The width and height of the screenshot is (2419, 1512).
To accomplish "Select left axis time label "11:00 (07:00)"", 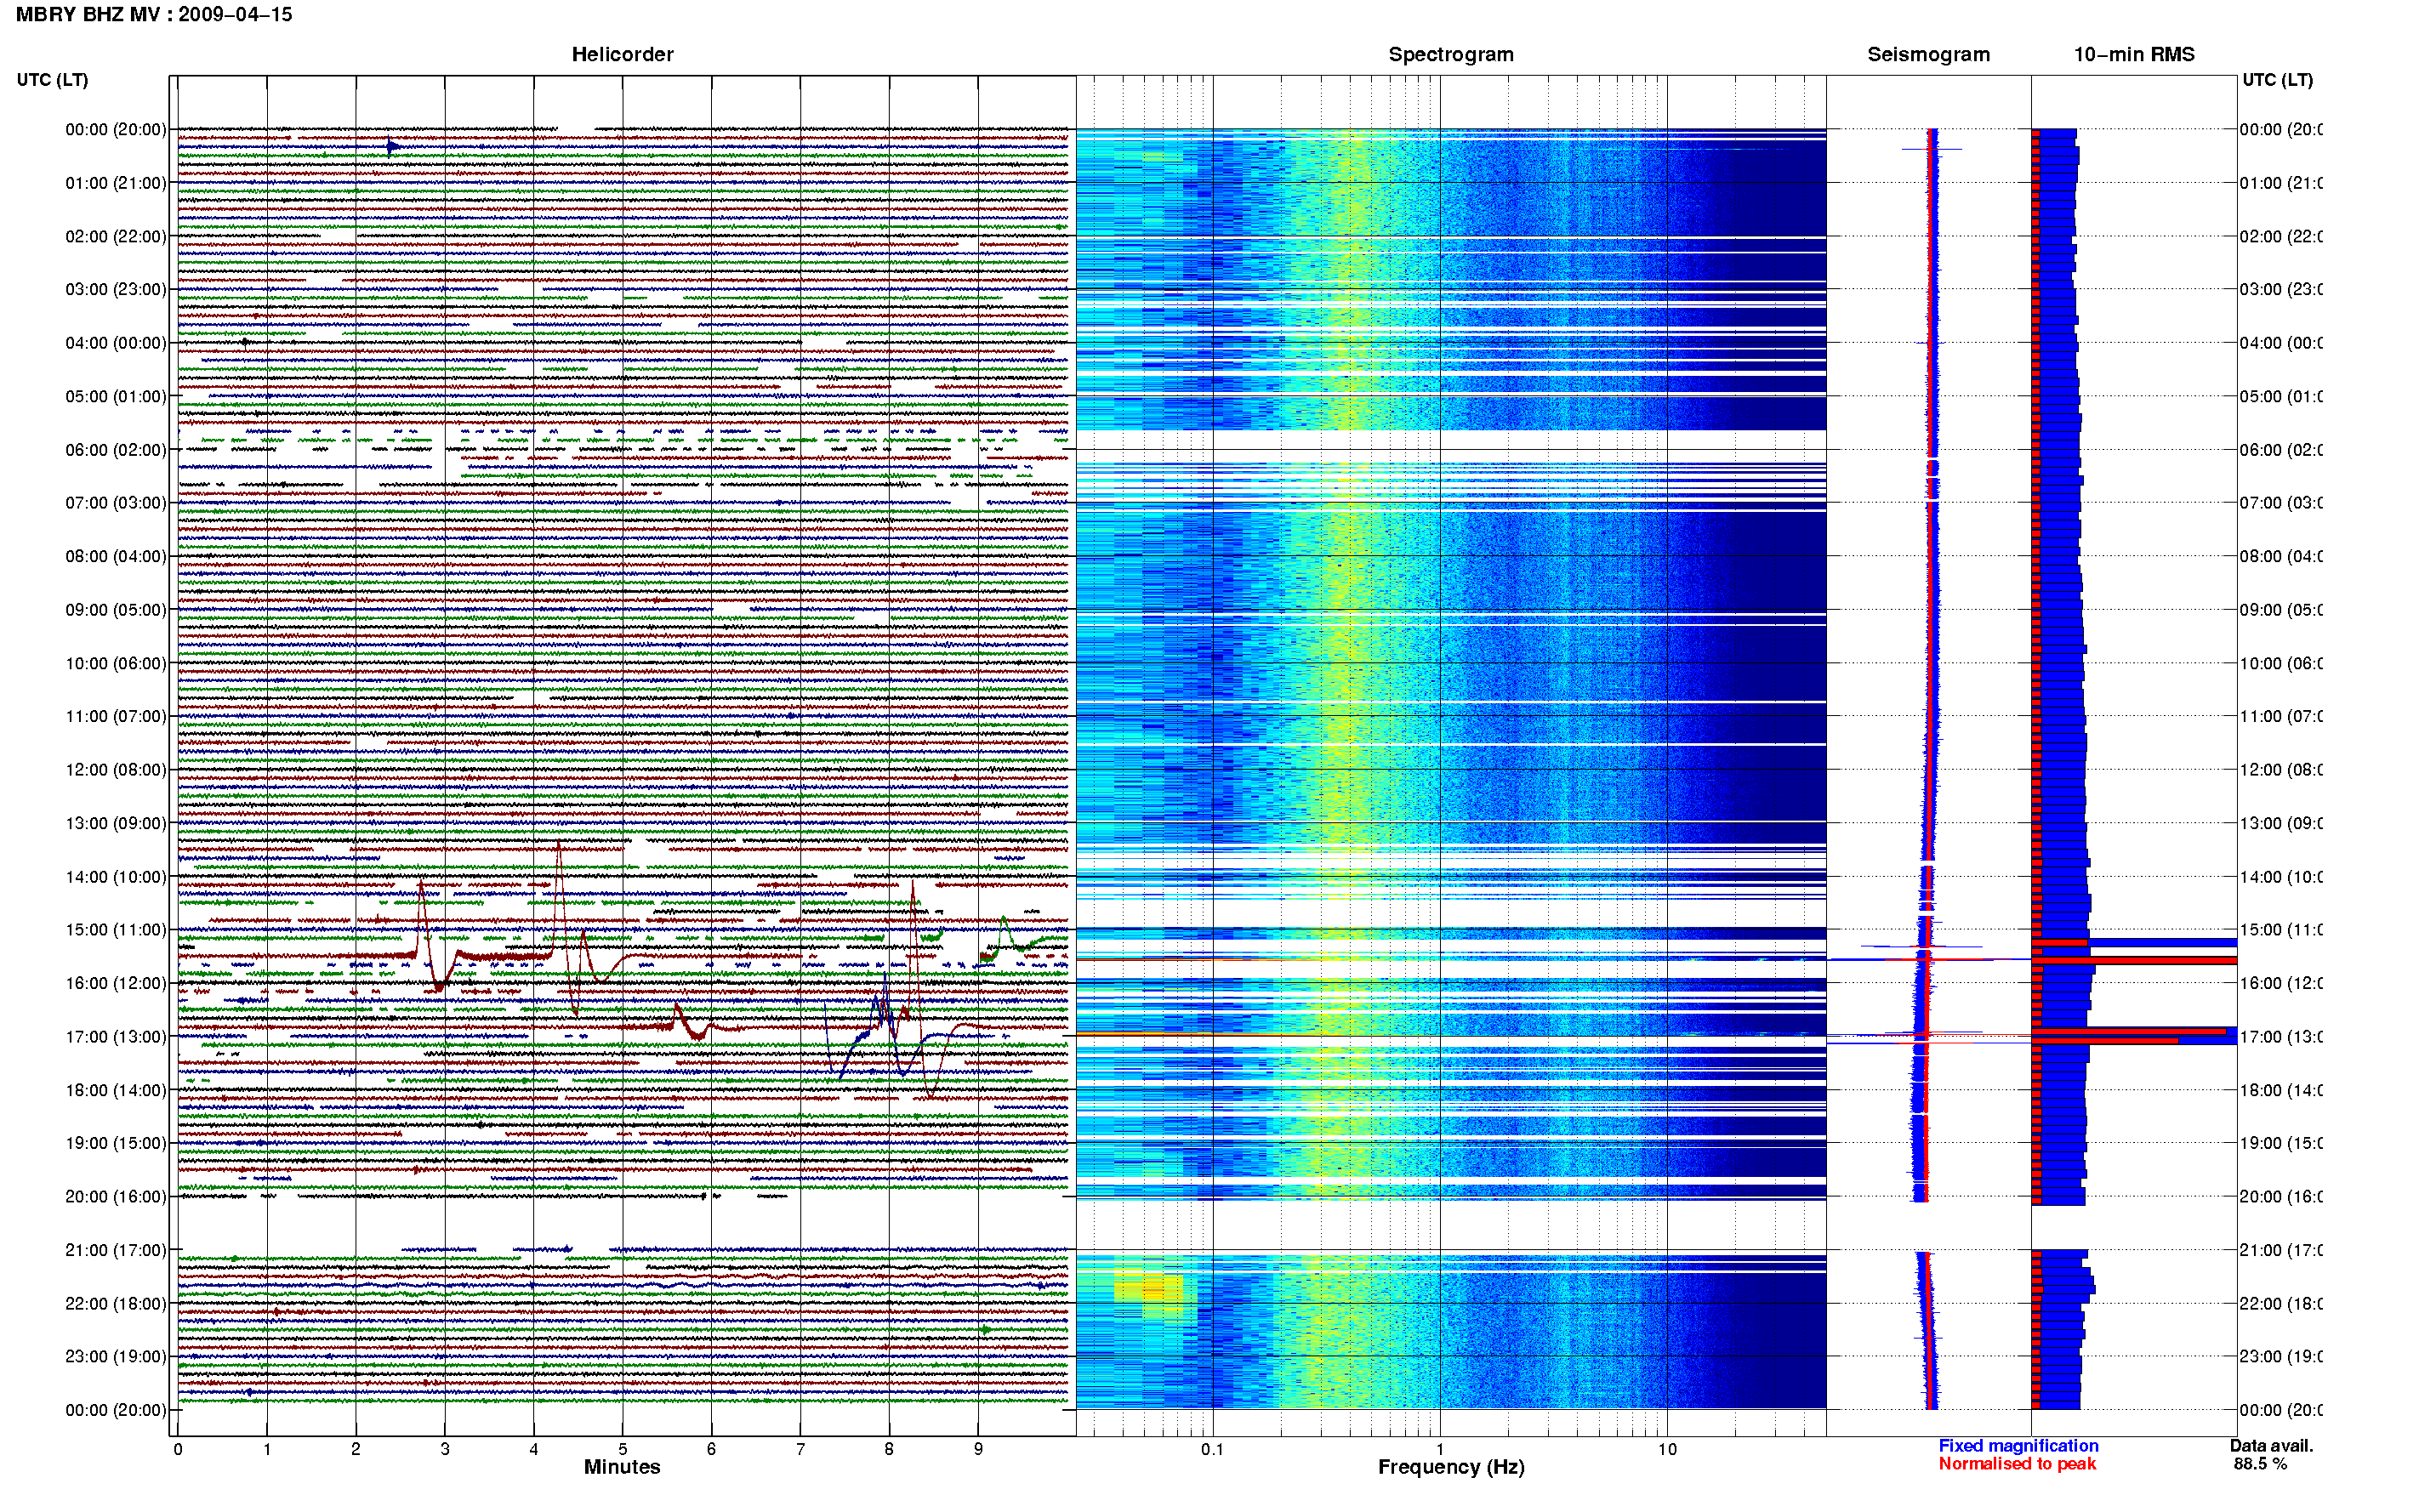I will (x=116, y=716).
